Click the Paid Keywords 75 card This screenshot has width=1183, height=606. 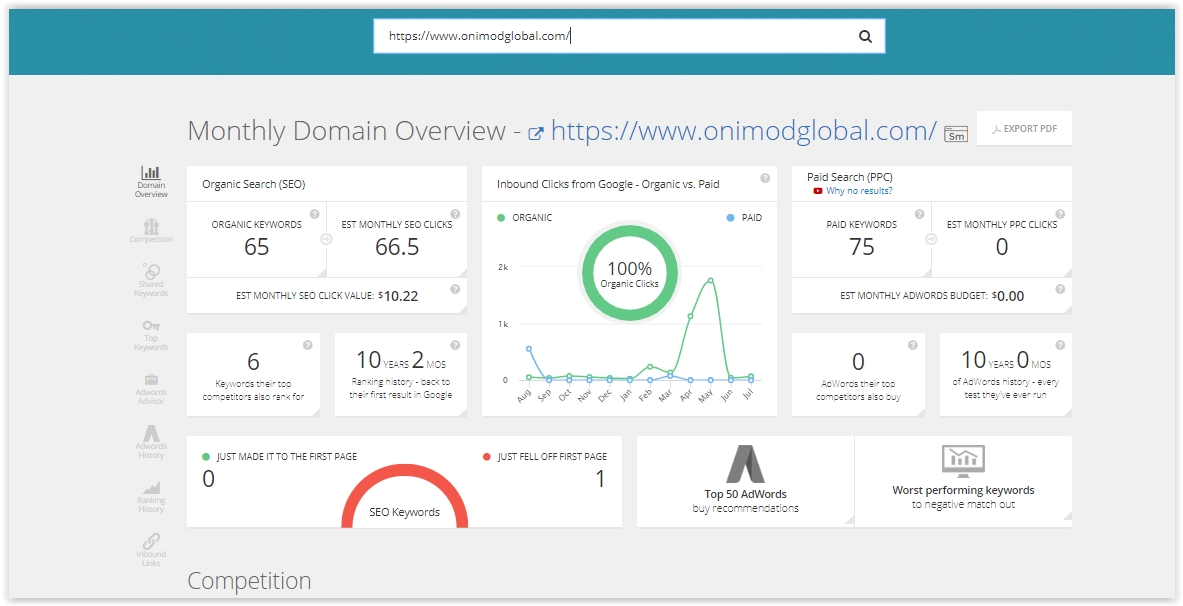coord(862,239)
